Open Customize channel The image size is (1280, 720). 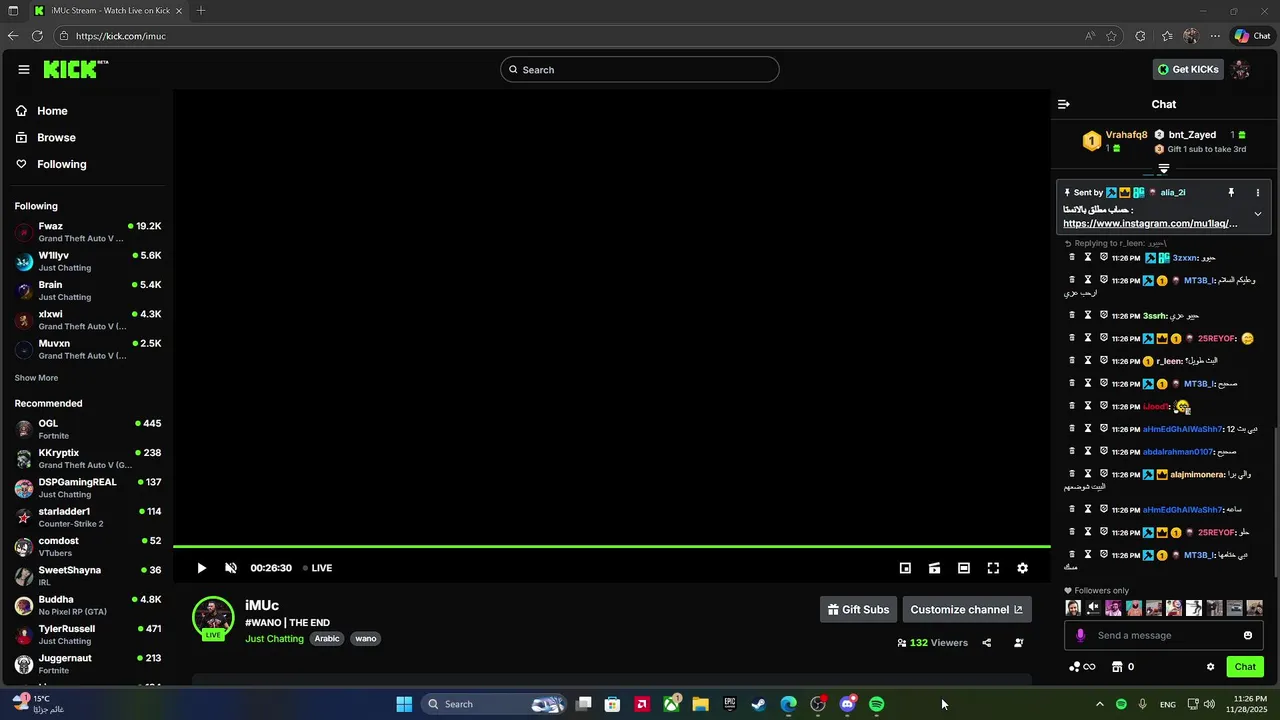point(967,609)
